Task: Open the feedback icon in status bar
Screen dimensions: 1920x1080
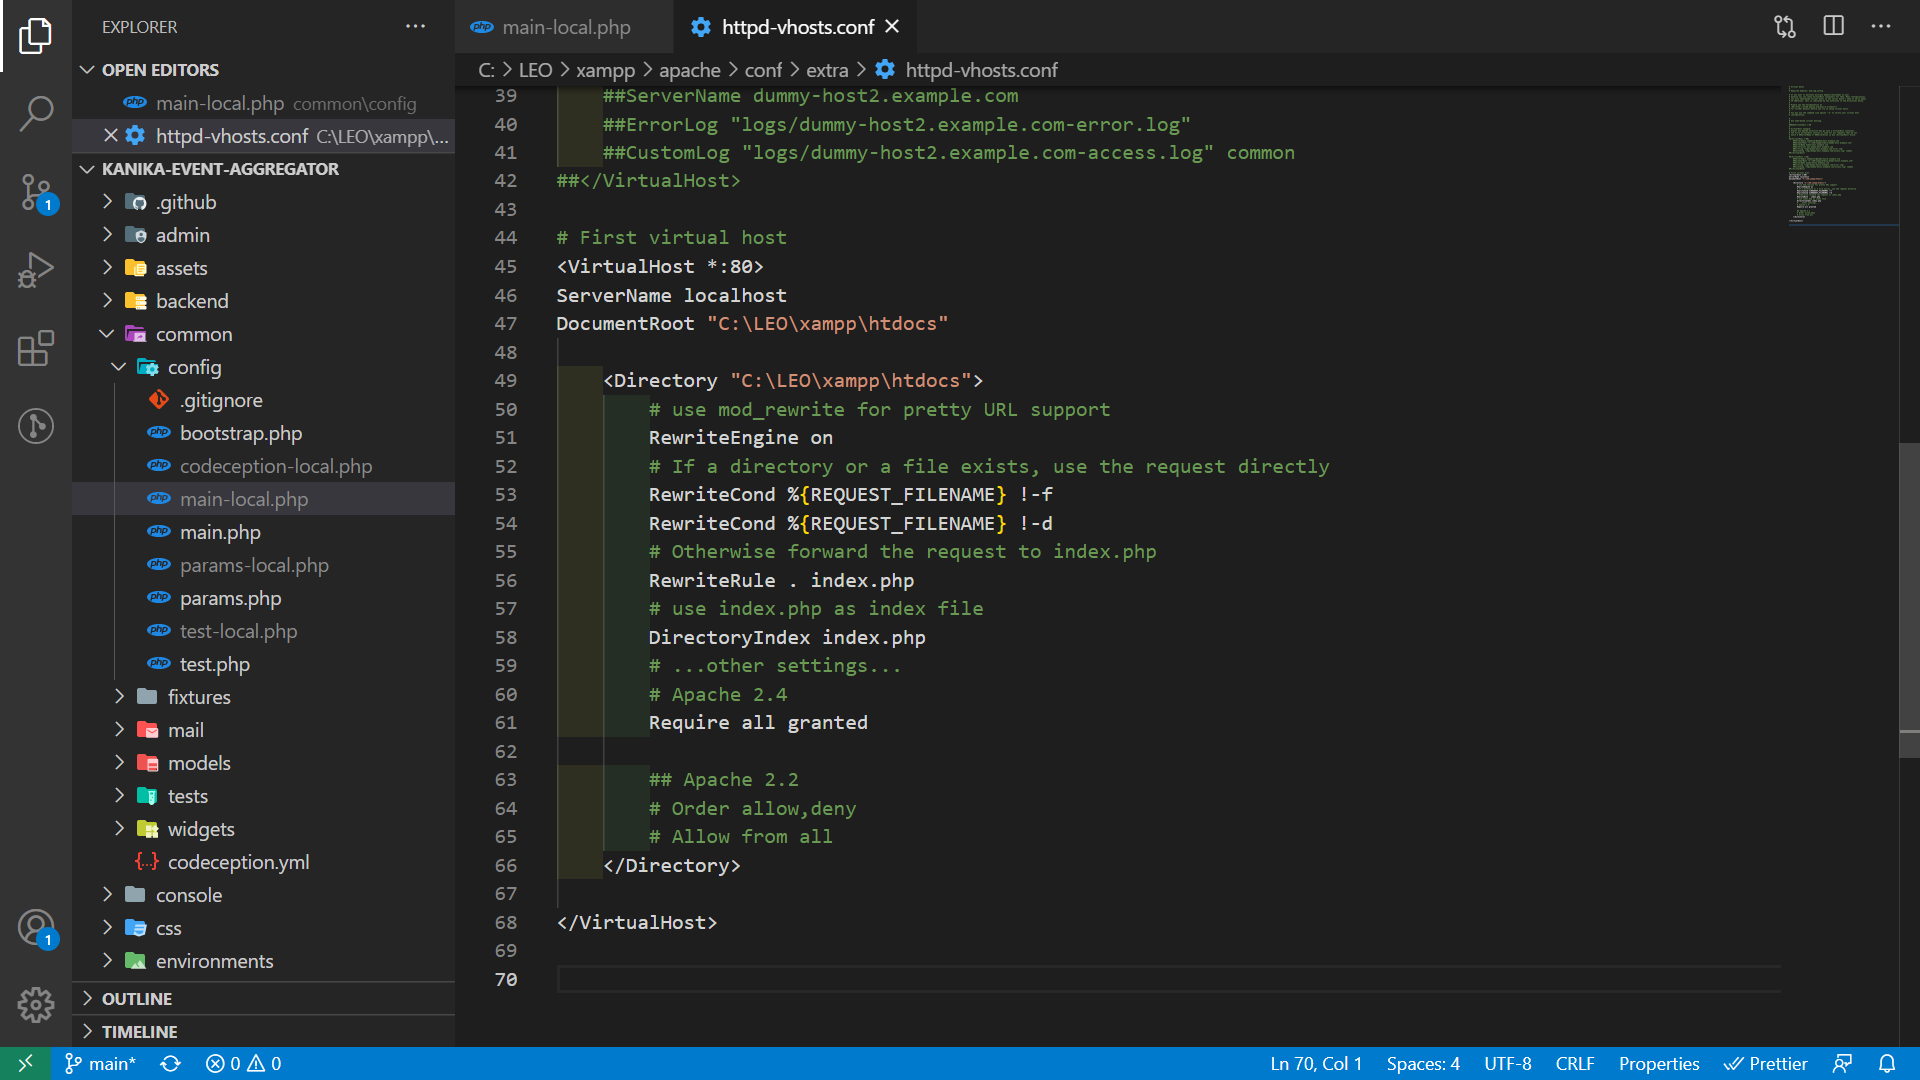Action: coord(1842,1063)
